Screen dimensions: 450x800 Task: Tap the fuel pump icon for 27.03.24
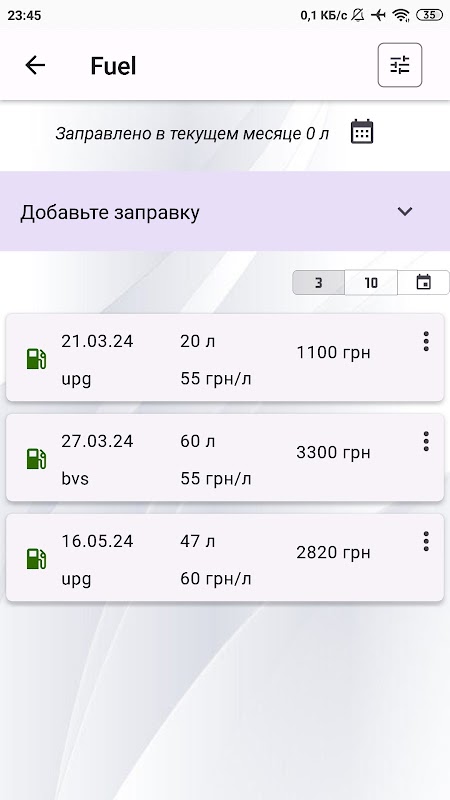pyautogui.click(x=36, y=459)
